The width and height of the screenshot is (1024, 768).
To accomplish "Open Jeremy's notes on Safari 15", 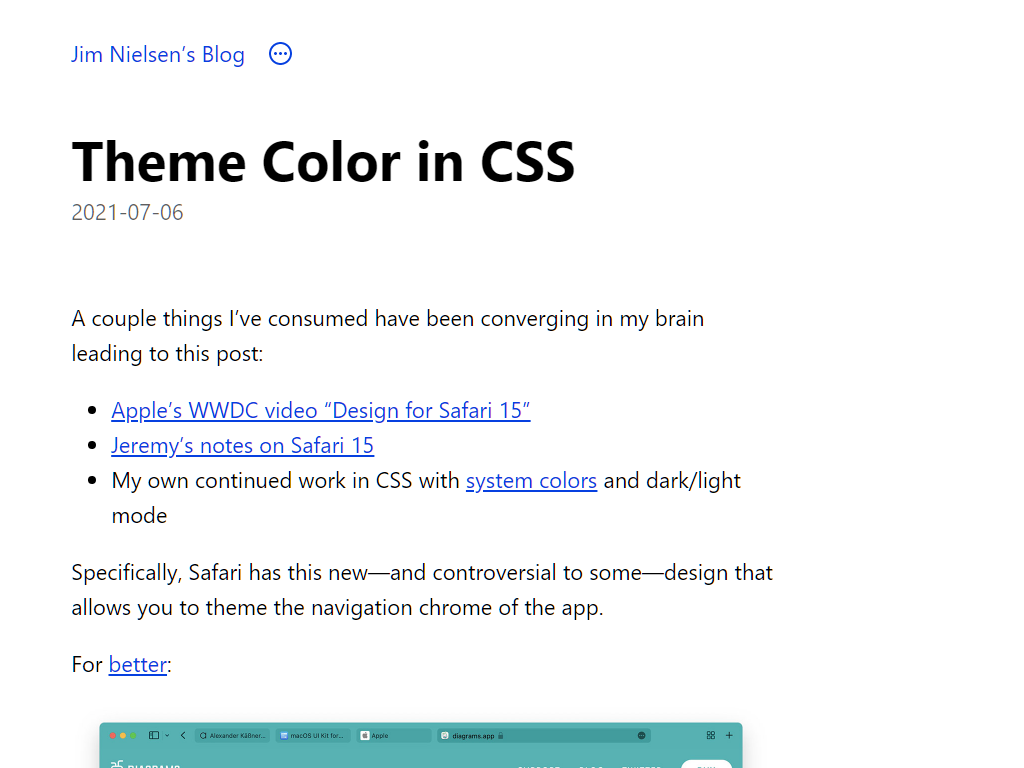I will (x=242, y=446).
